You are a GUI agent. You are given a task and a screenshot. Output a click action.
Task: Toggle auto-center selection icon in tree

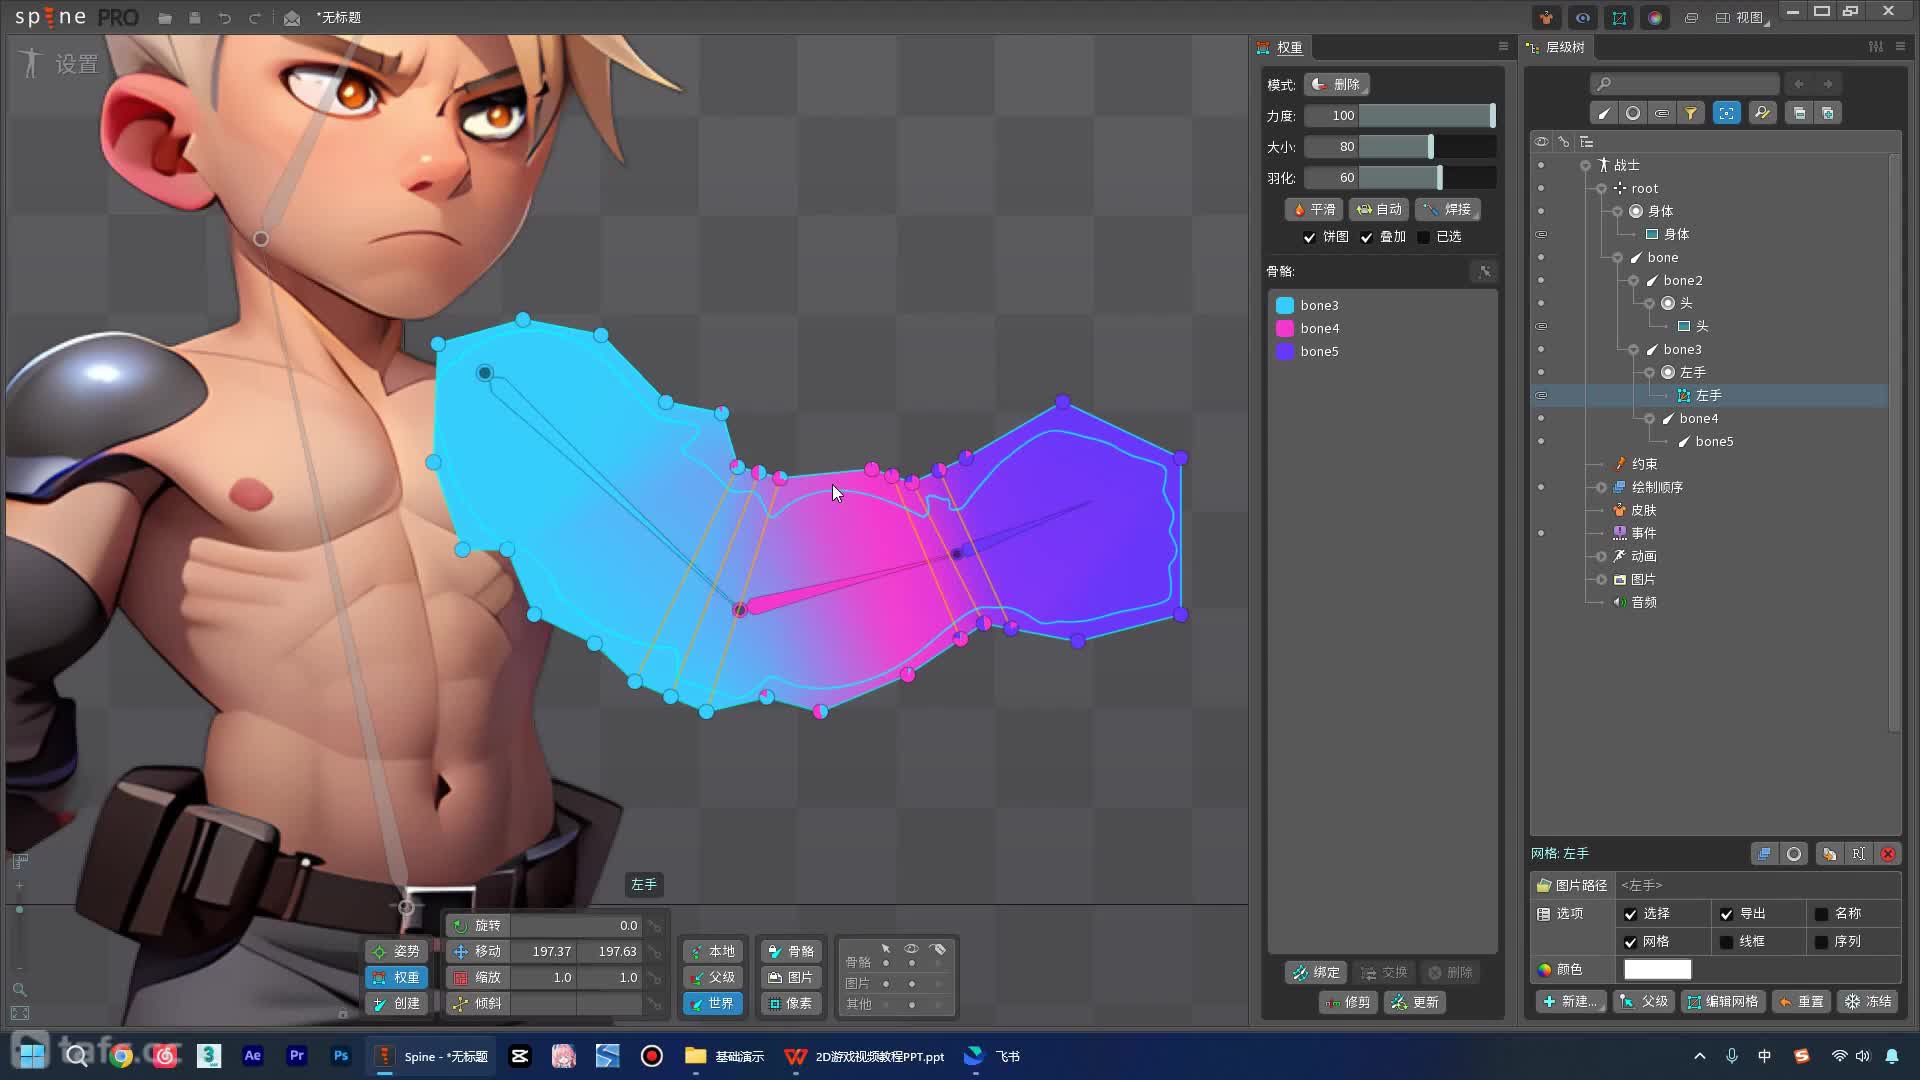coord(1727,113)
